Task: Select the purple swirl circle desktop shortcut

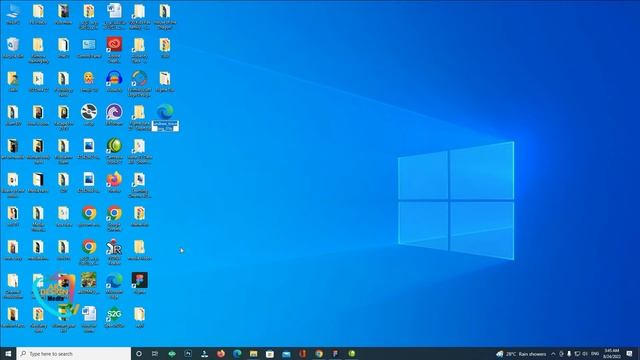Action: (114, 115)
